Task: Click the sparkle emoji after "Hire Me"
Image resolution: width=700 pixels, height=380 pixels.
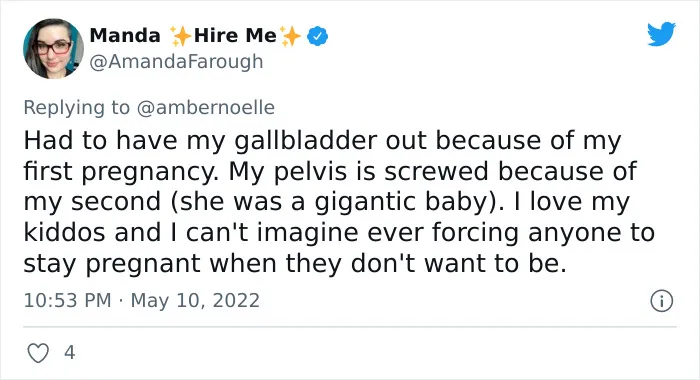Action: click(290, 36)
